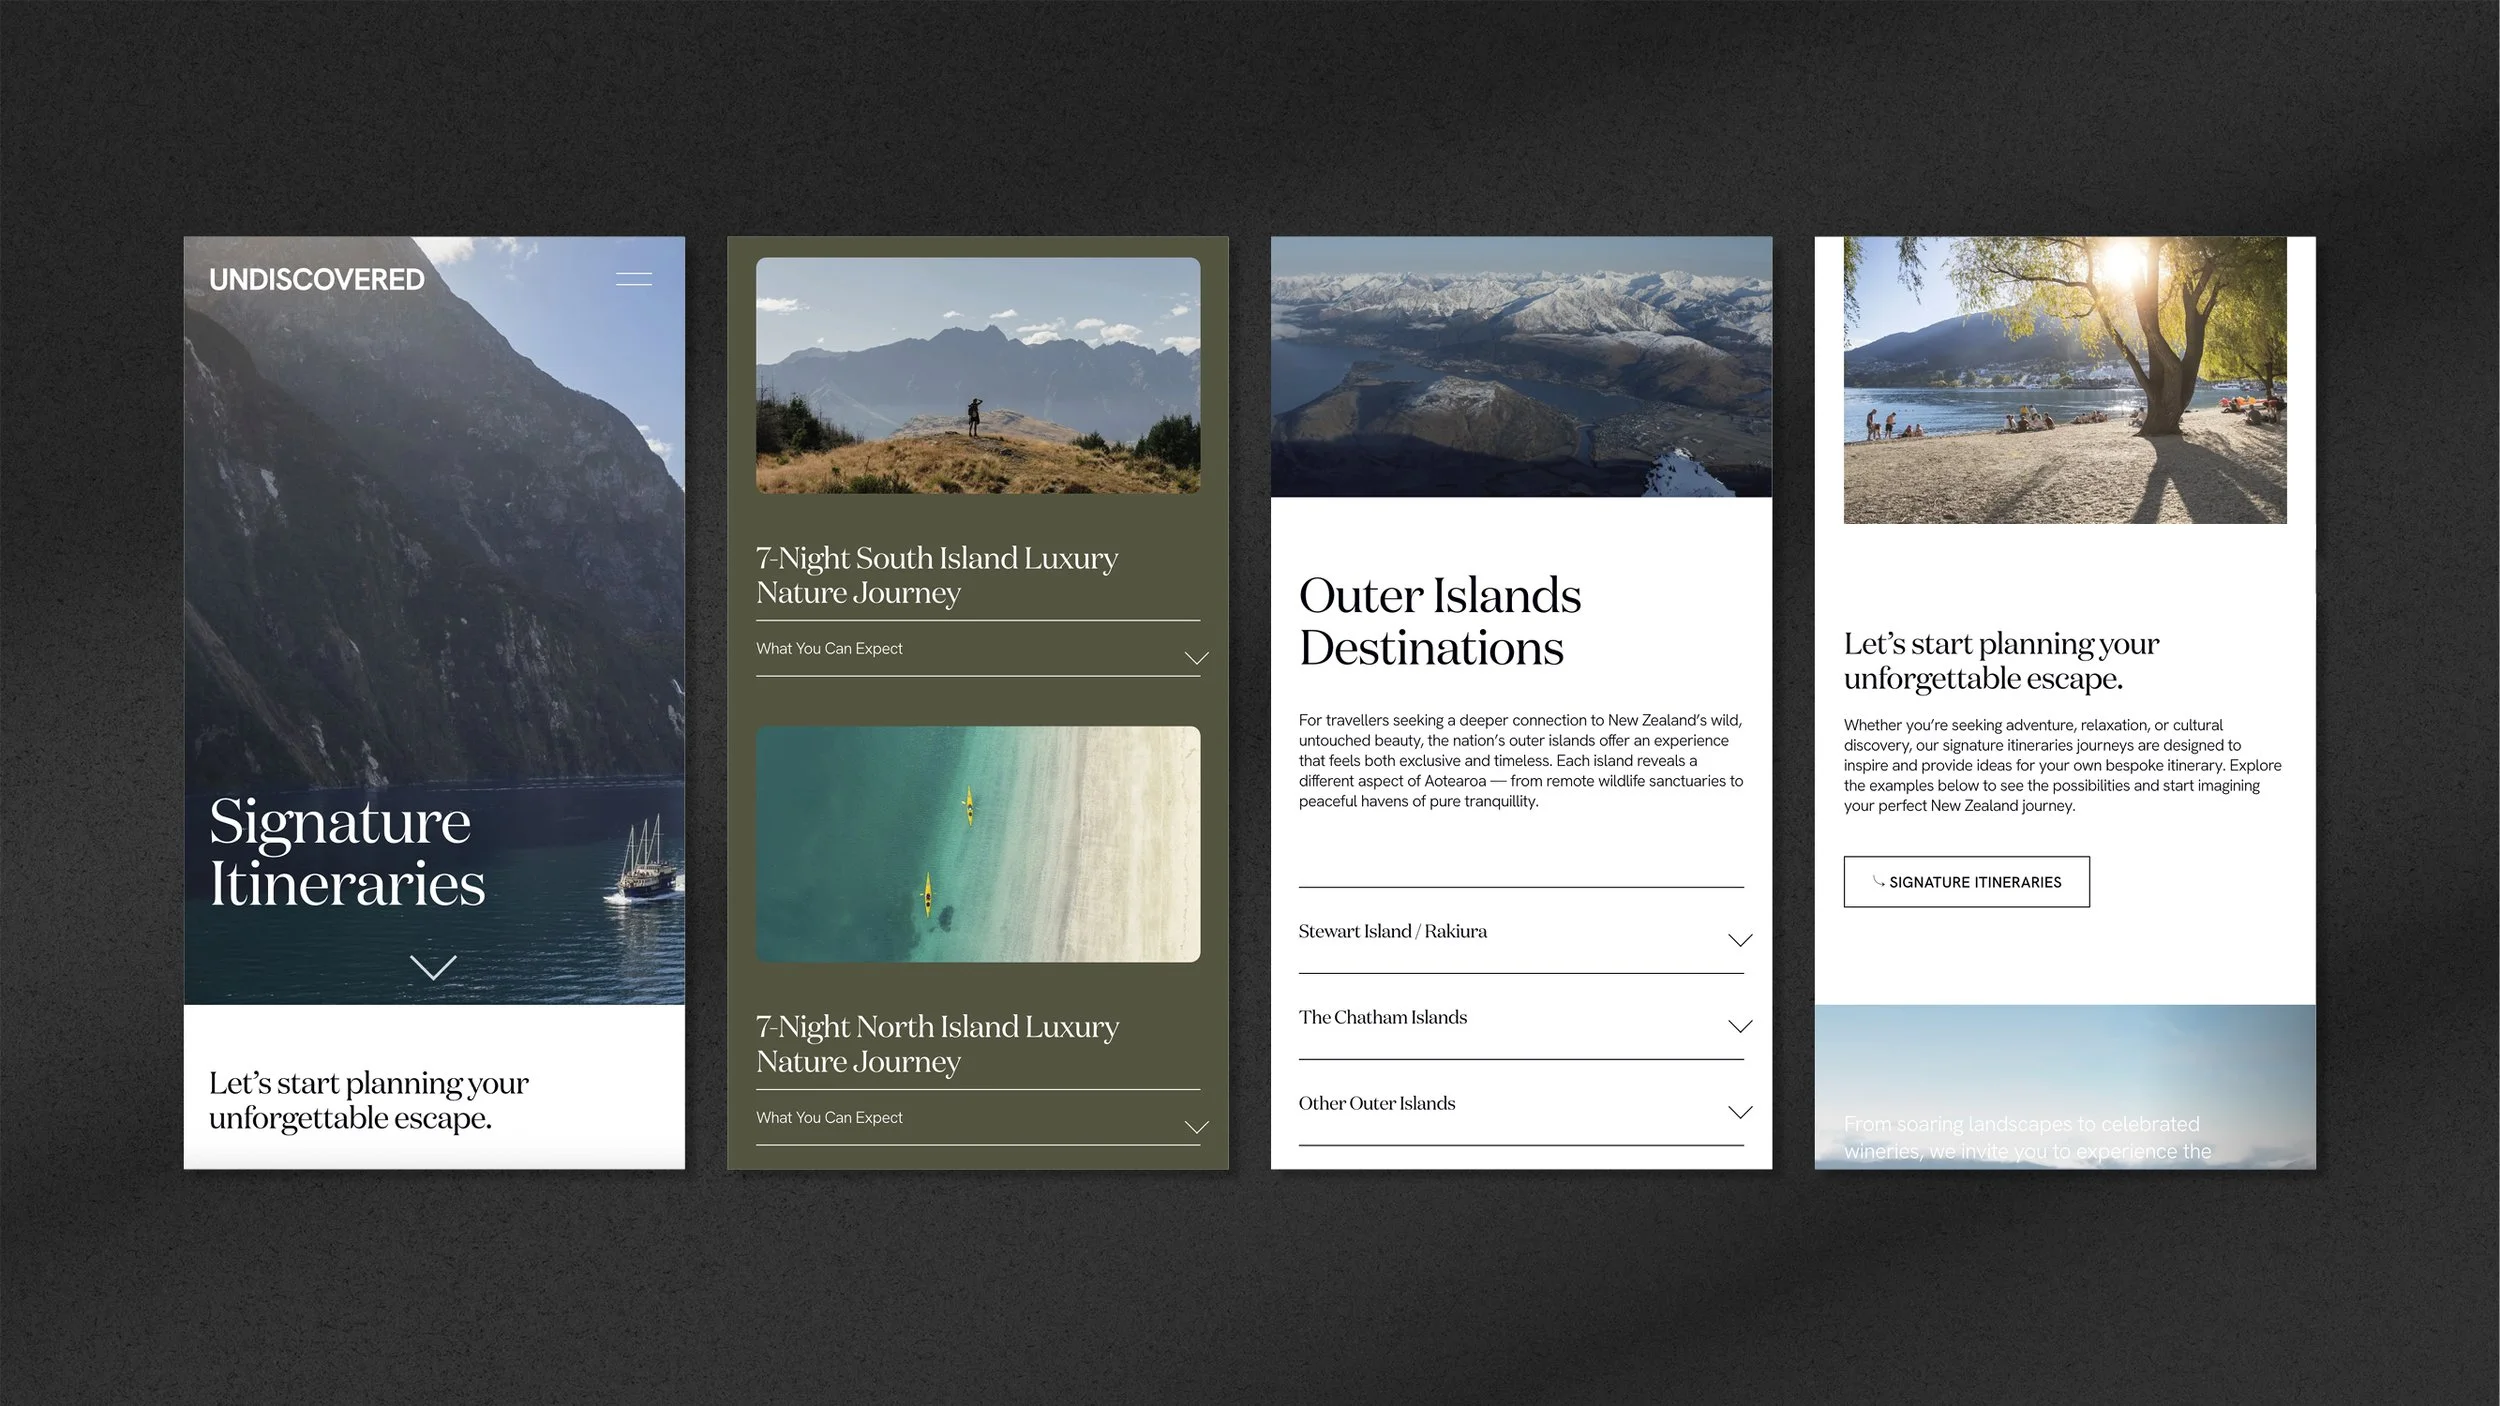Open the 7-Night North Island Luxury Nature Journey

coord(937,1043)
